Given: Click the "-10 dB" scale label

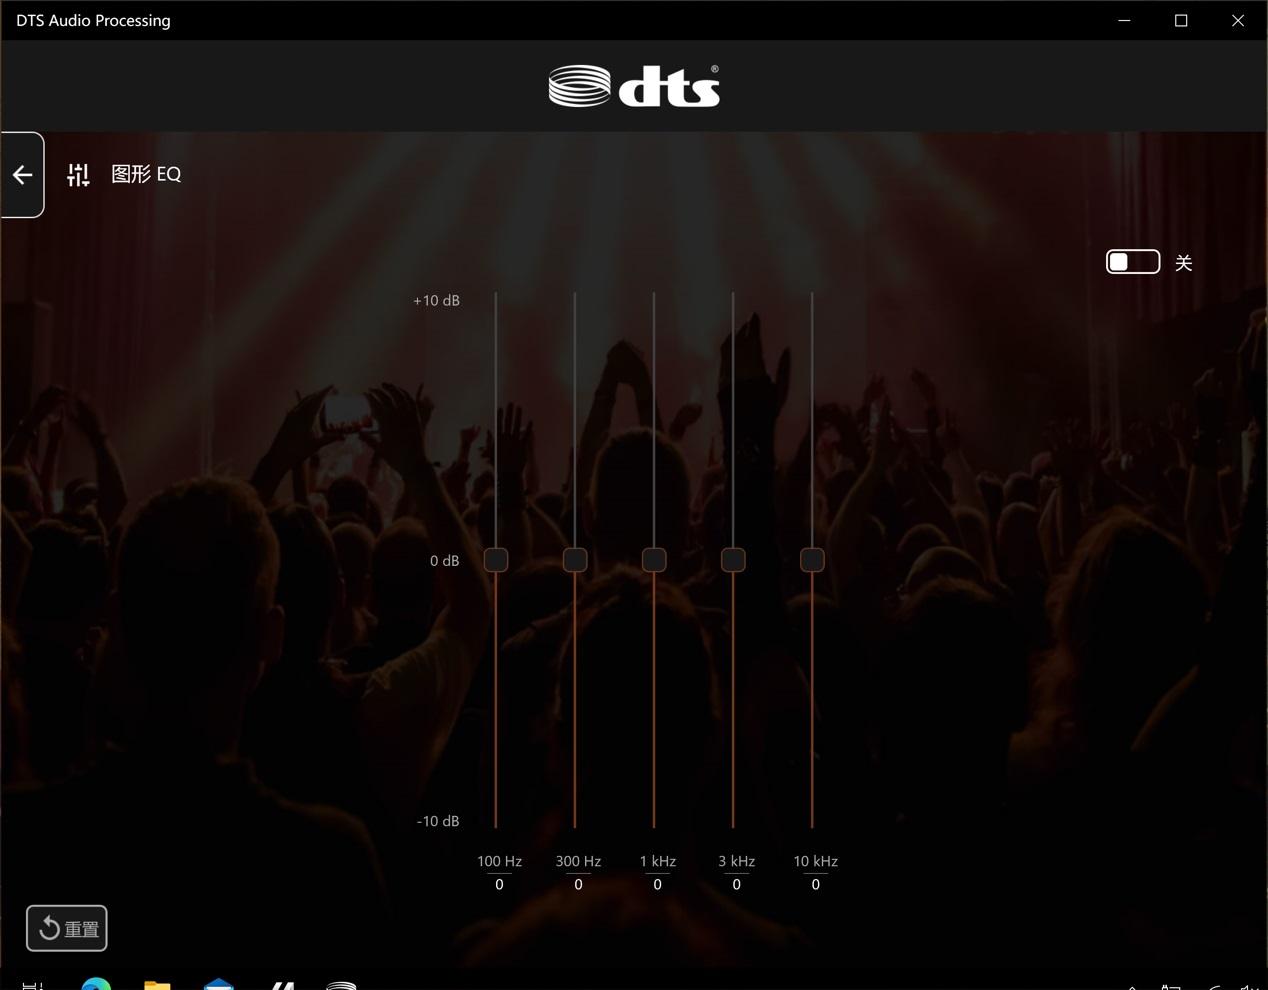Looking at the screenshot, I should point(438,821).
